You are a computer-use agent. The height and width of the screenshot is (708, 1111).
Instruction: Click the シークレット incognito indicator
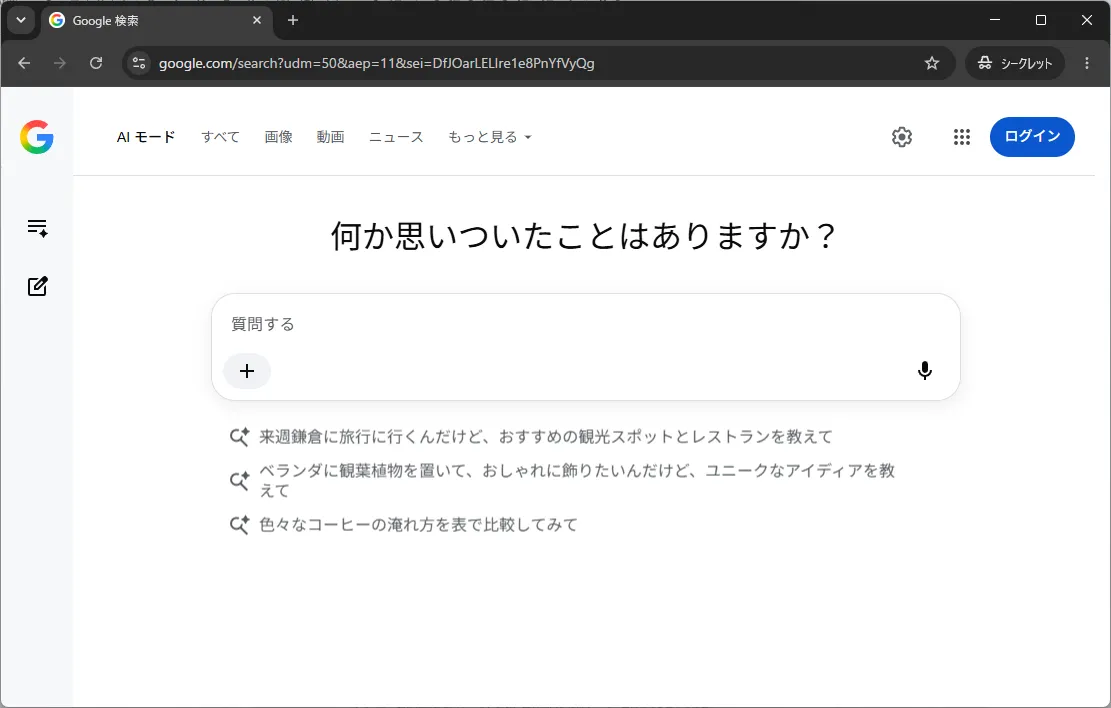(1015, 63)
